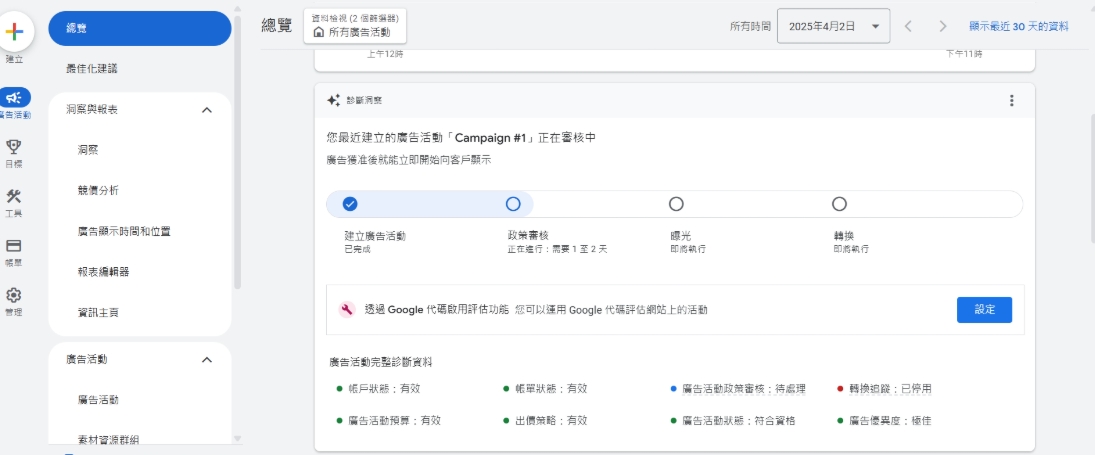Click the 曝光 step circle
Screen dimensions: 1095x455
tap(676, 204)
